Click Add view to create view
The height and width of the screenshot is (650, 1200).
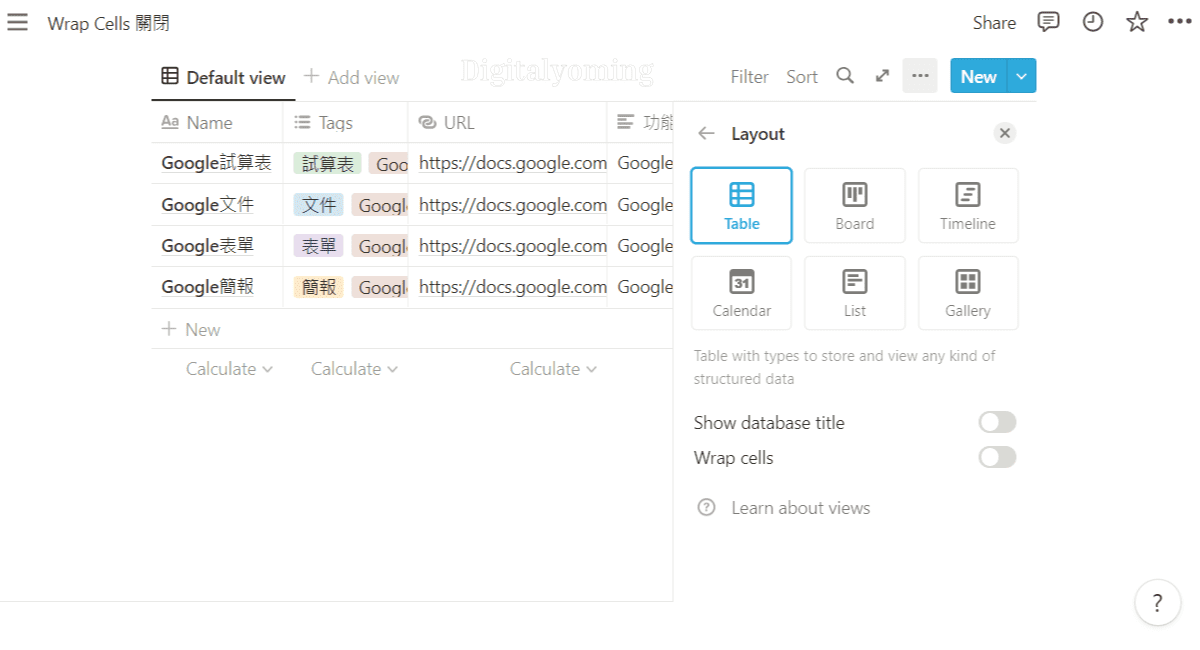(x=351, y=78)
